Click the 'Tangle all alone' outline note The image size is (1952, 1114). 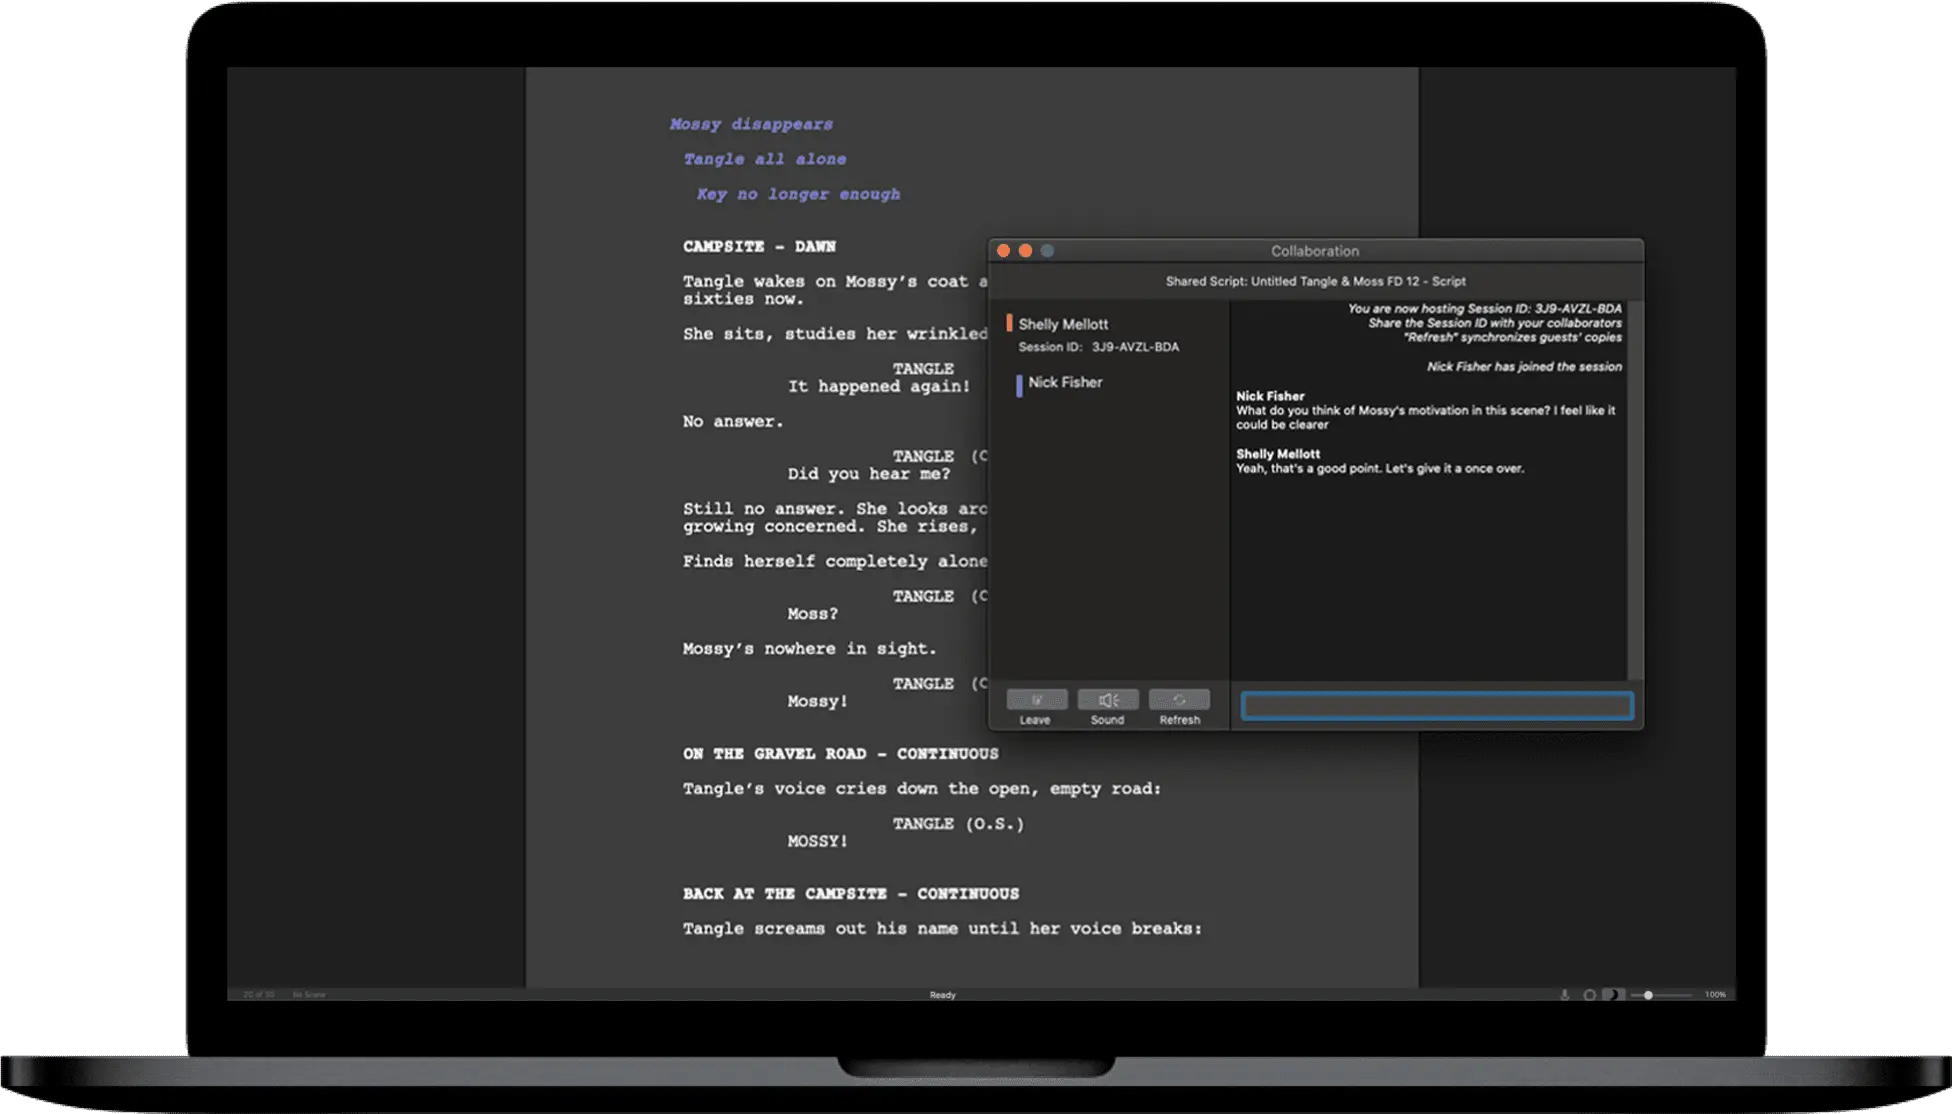click(x=765, y=159)
